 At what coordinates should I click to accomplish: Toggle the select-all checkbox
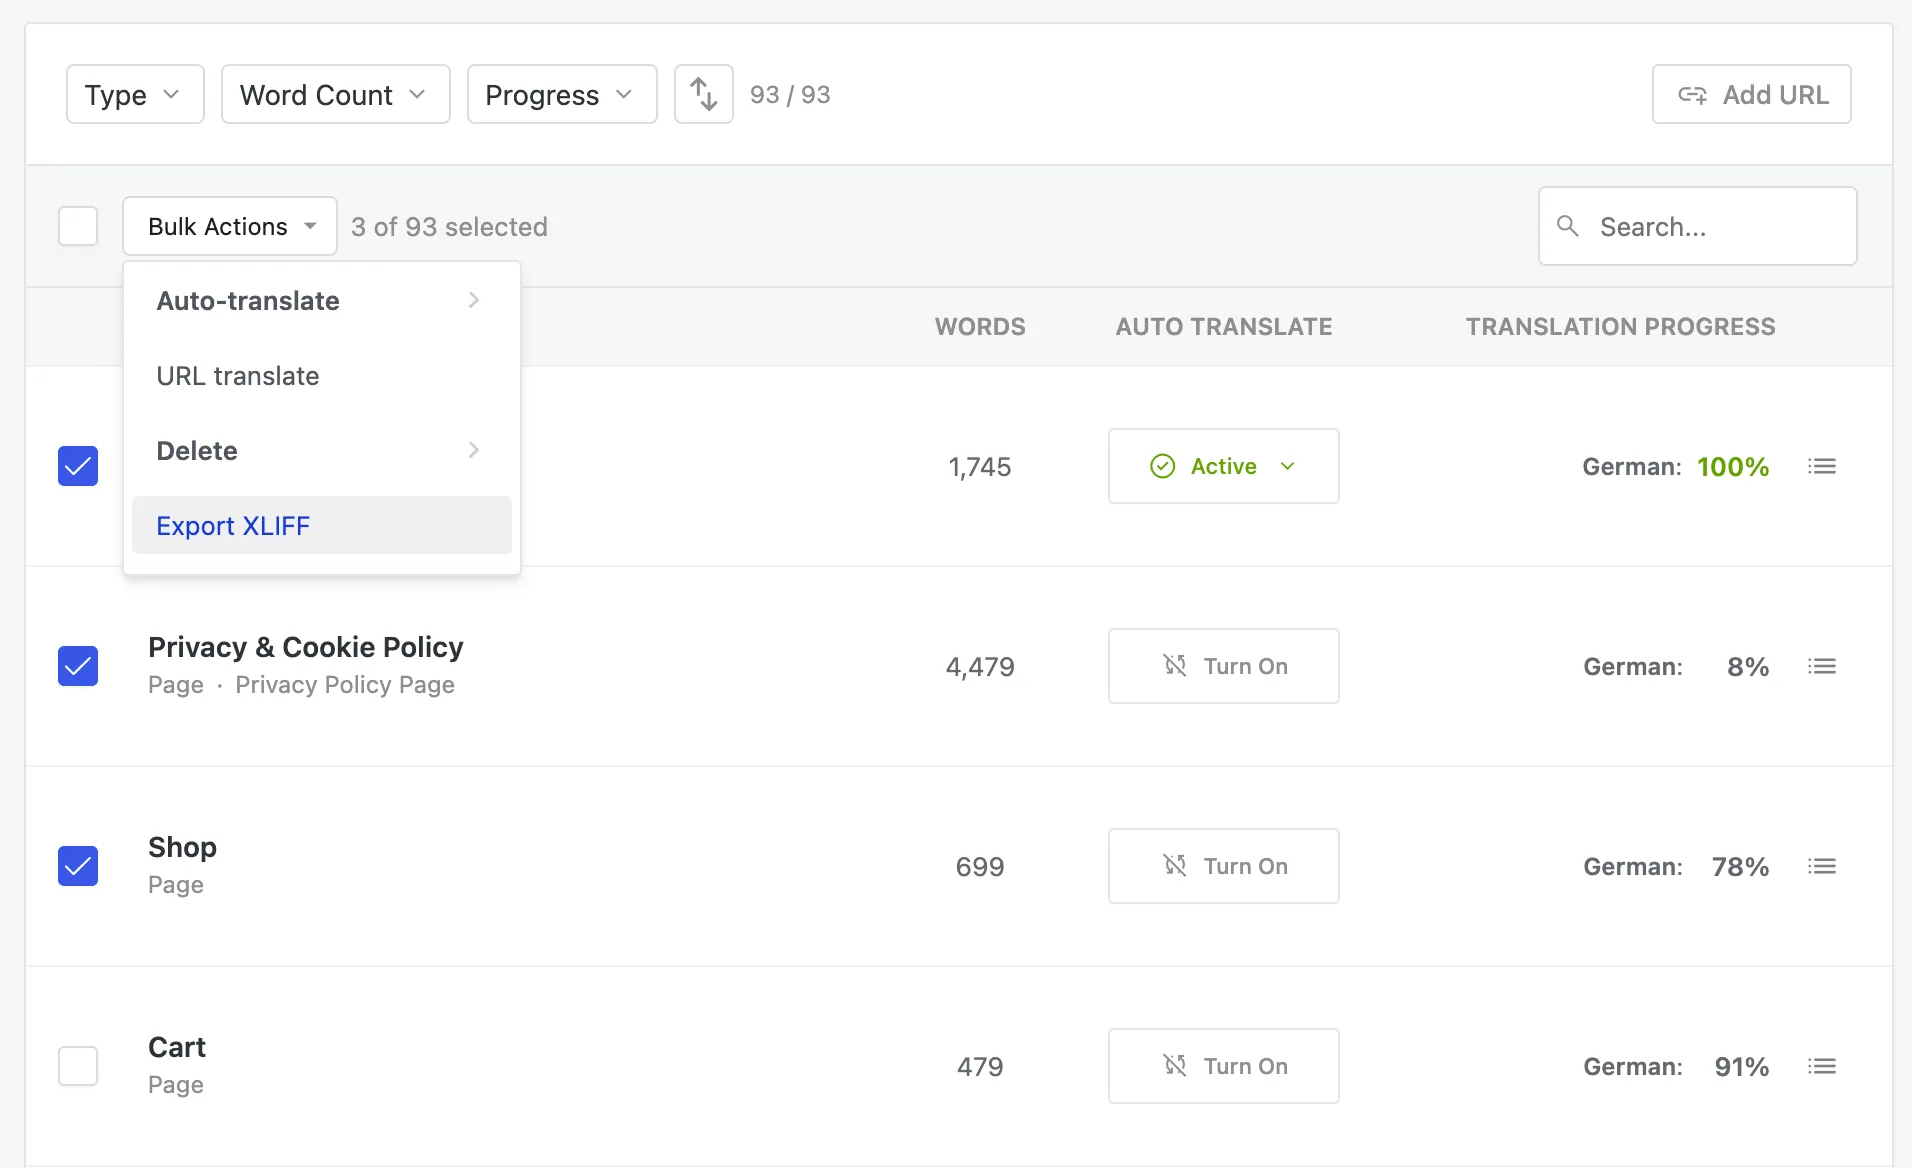pos(78,226)
